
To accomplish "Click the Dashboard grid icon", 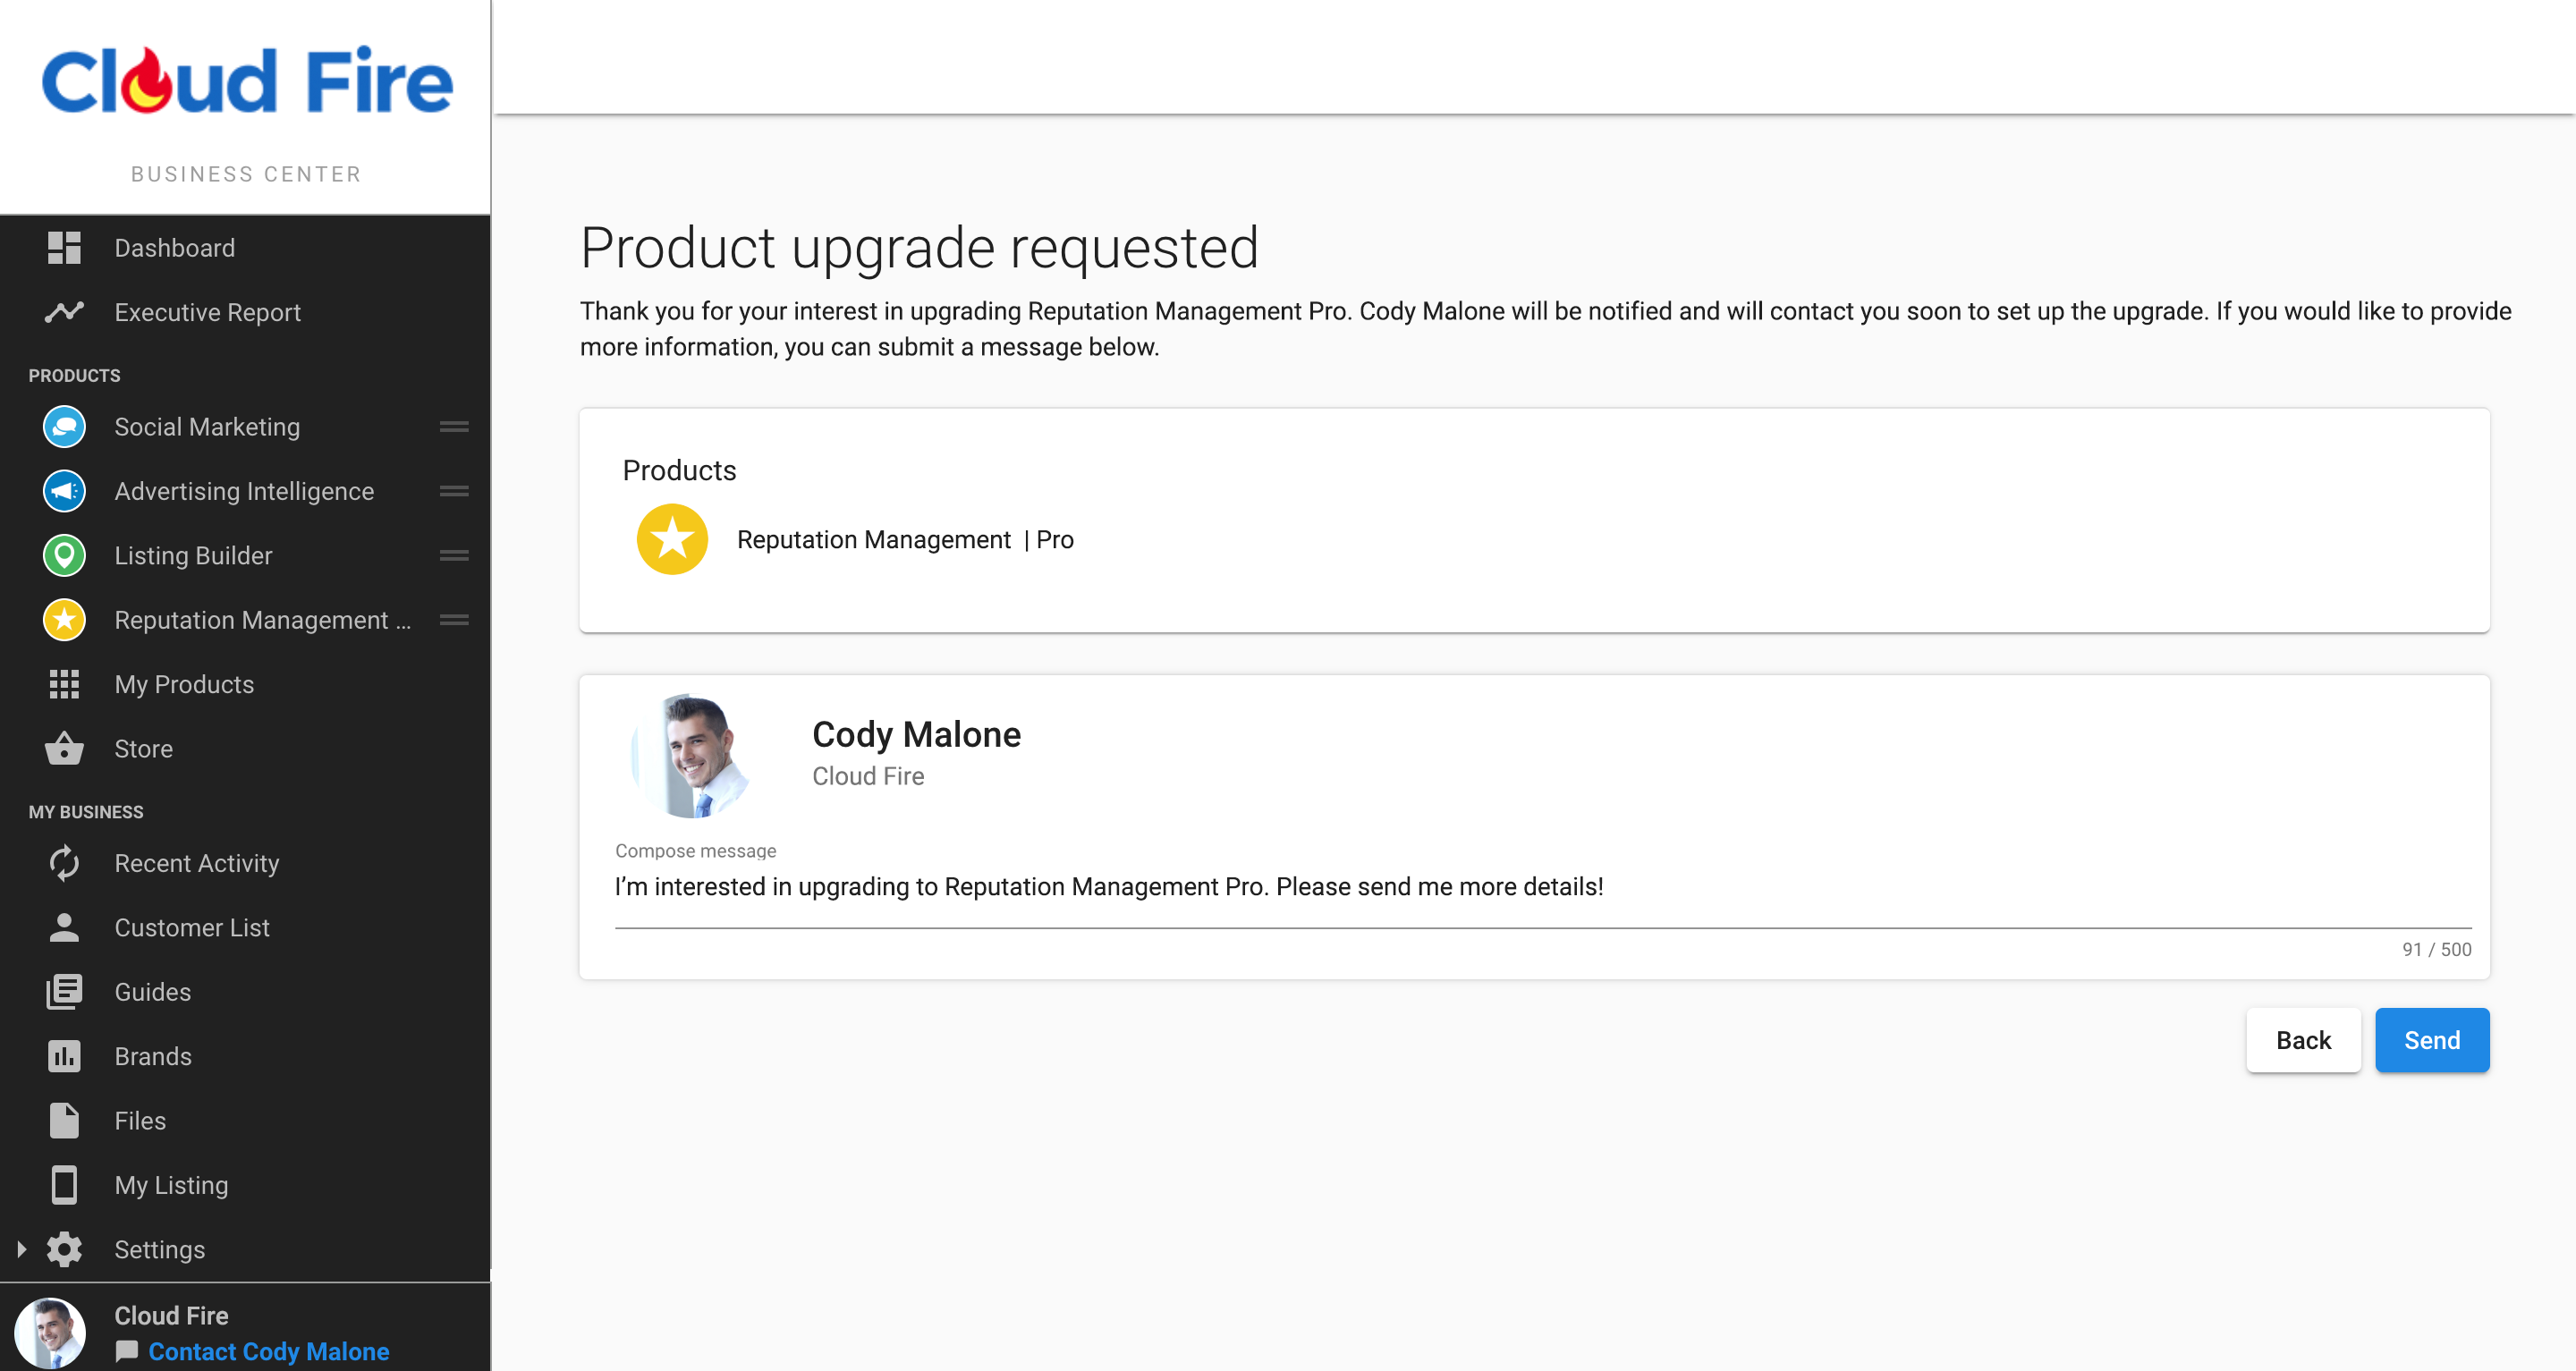I will (x=64, y=247).
